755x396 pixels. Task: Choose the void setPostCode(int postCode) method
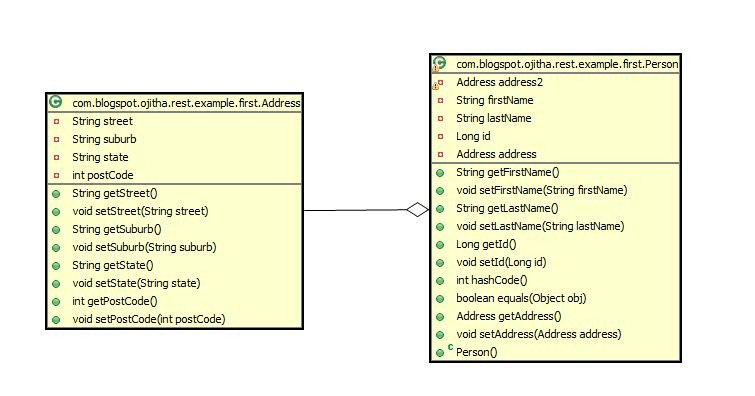click(x=149, y=319)
